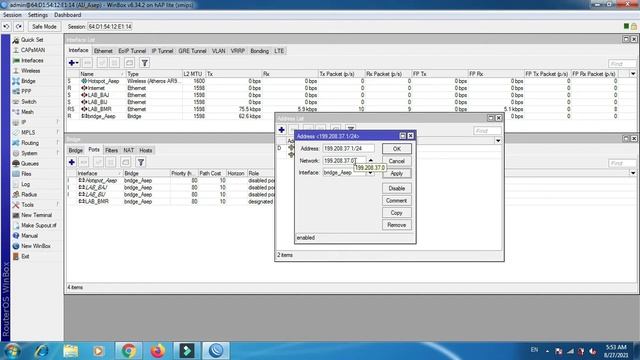Toggle Safe Mode button
Screen dimensions: 640x360
(44, 27)
